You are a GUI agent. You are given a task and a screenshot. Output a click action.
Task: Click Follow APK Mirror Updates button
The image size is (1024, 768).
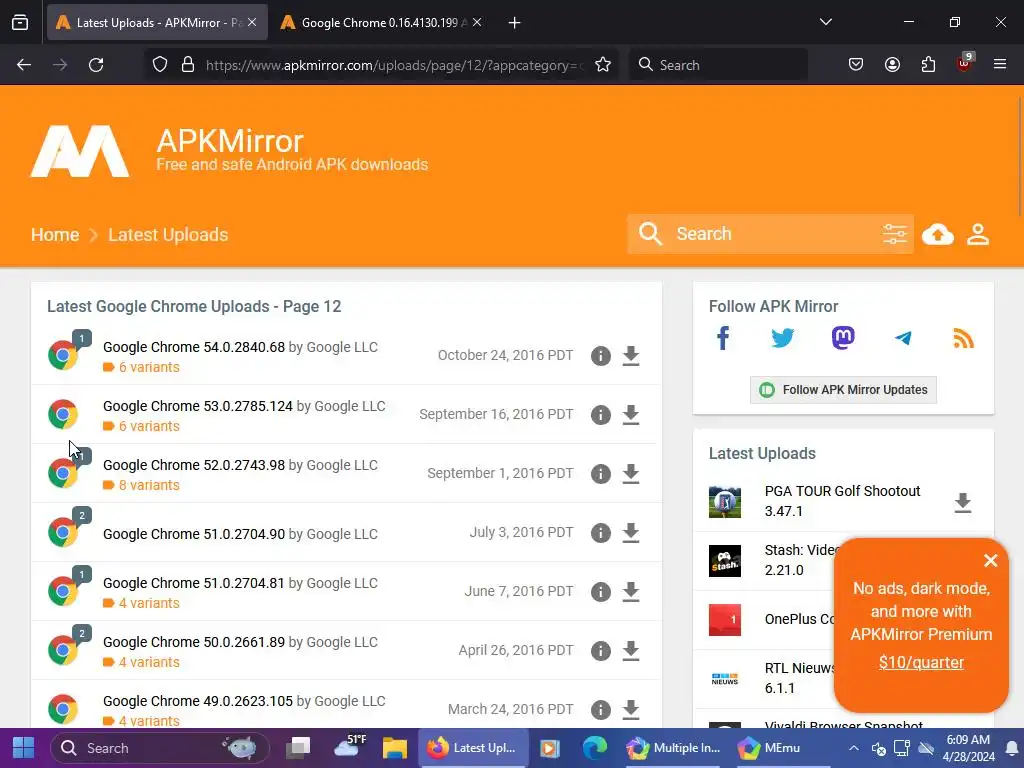(843, 390)
